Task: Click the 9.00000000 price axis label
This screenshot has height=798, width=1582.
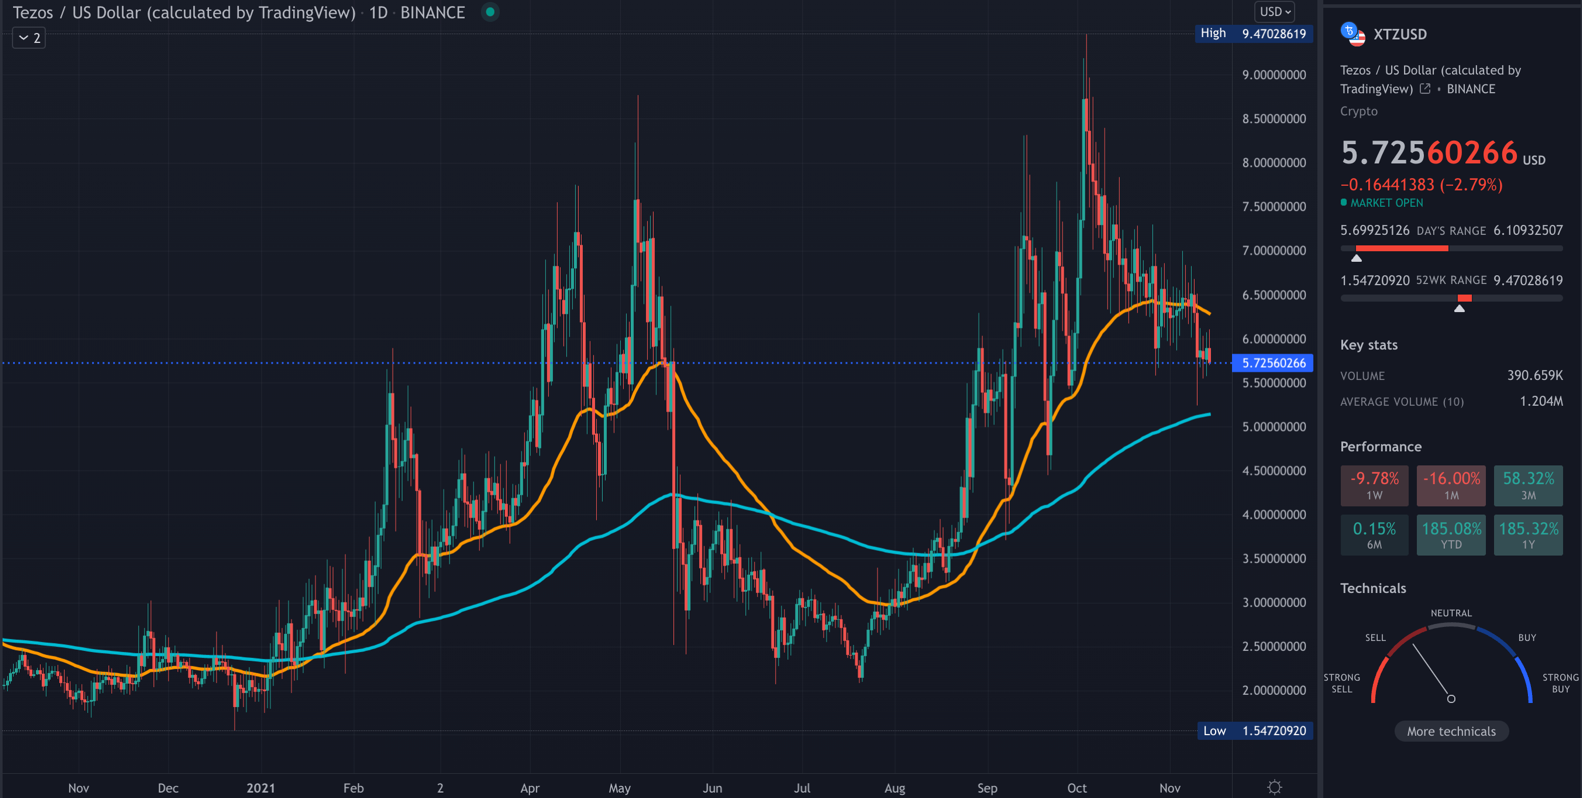Action: [x=1274, y=75]
